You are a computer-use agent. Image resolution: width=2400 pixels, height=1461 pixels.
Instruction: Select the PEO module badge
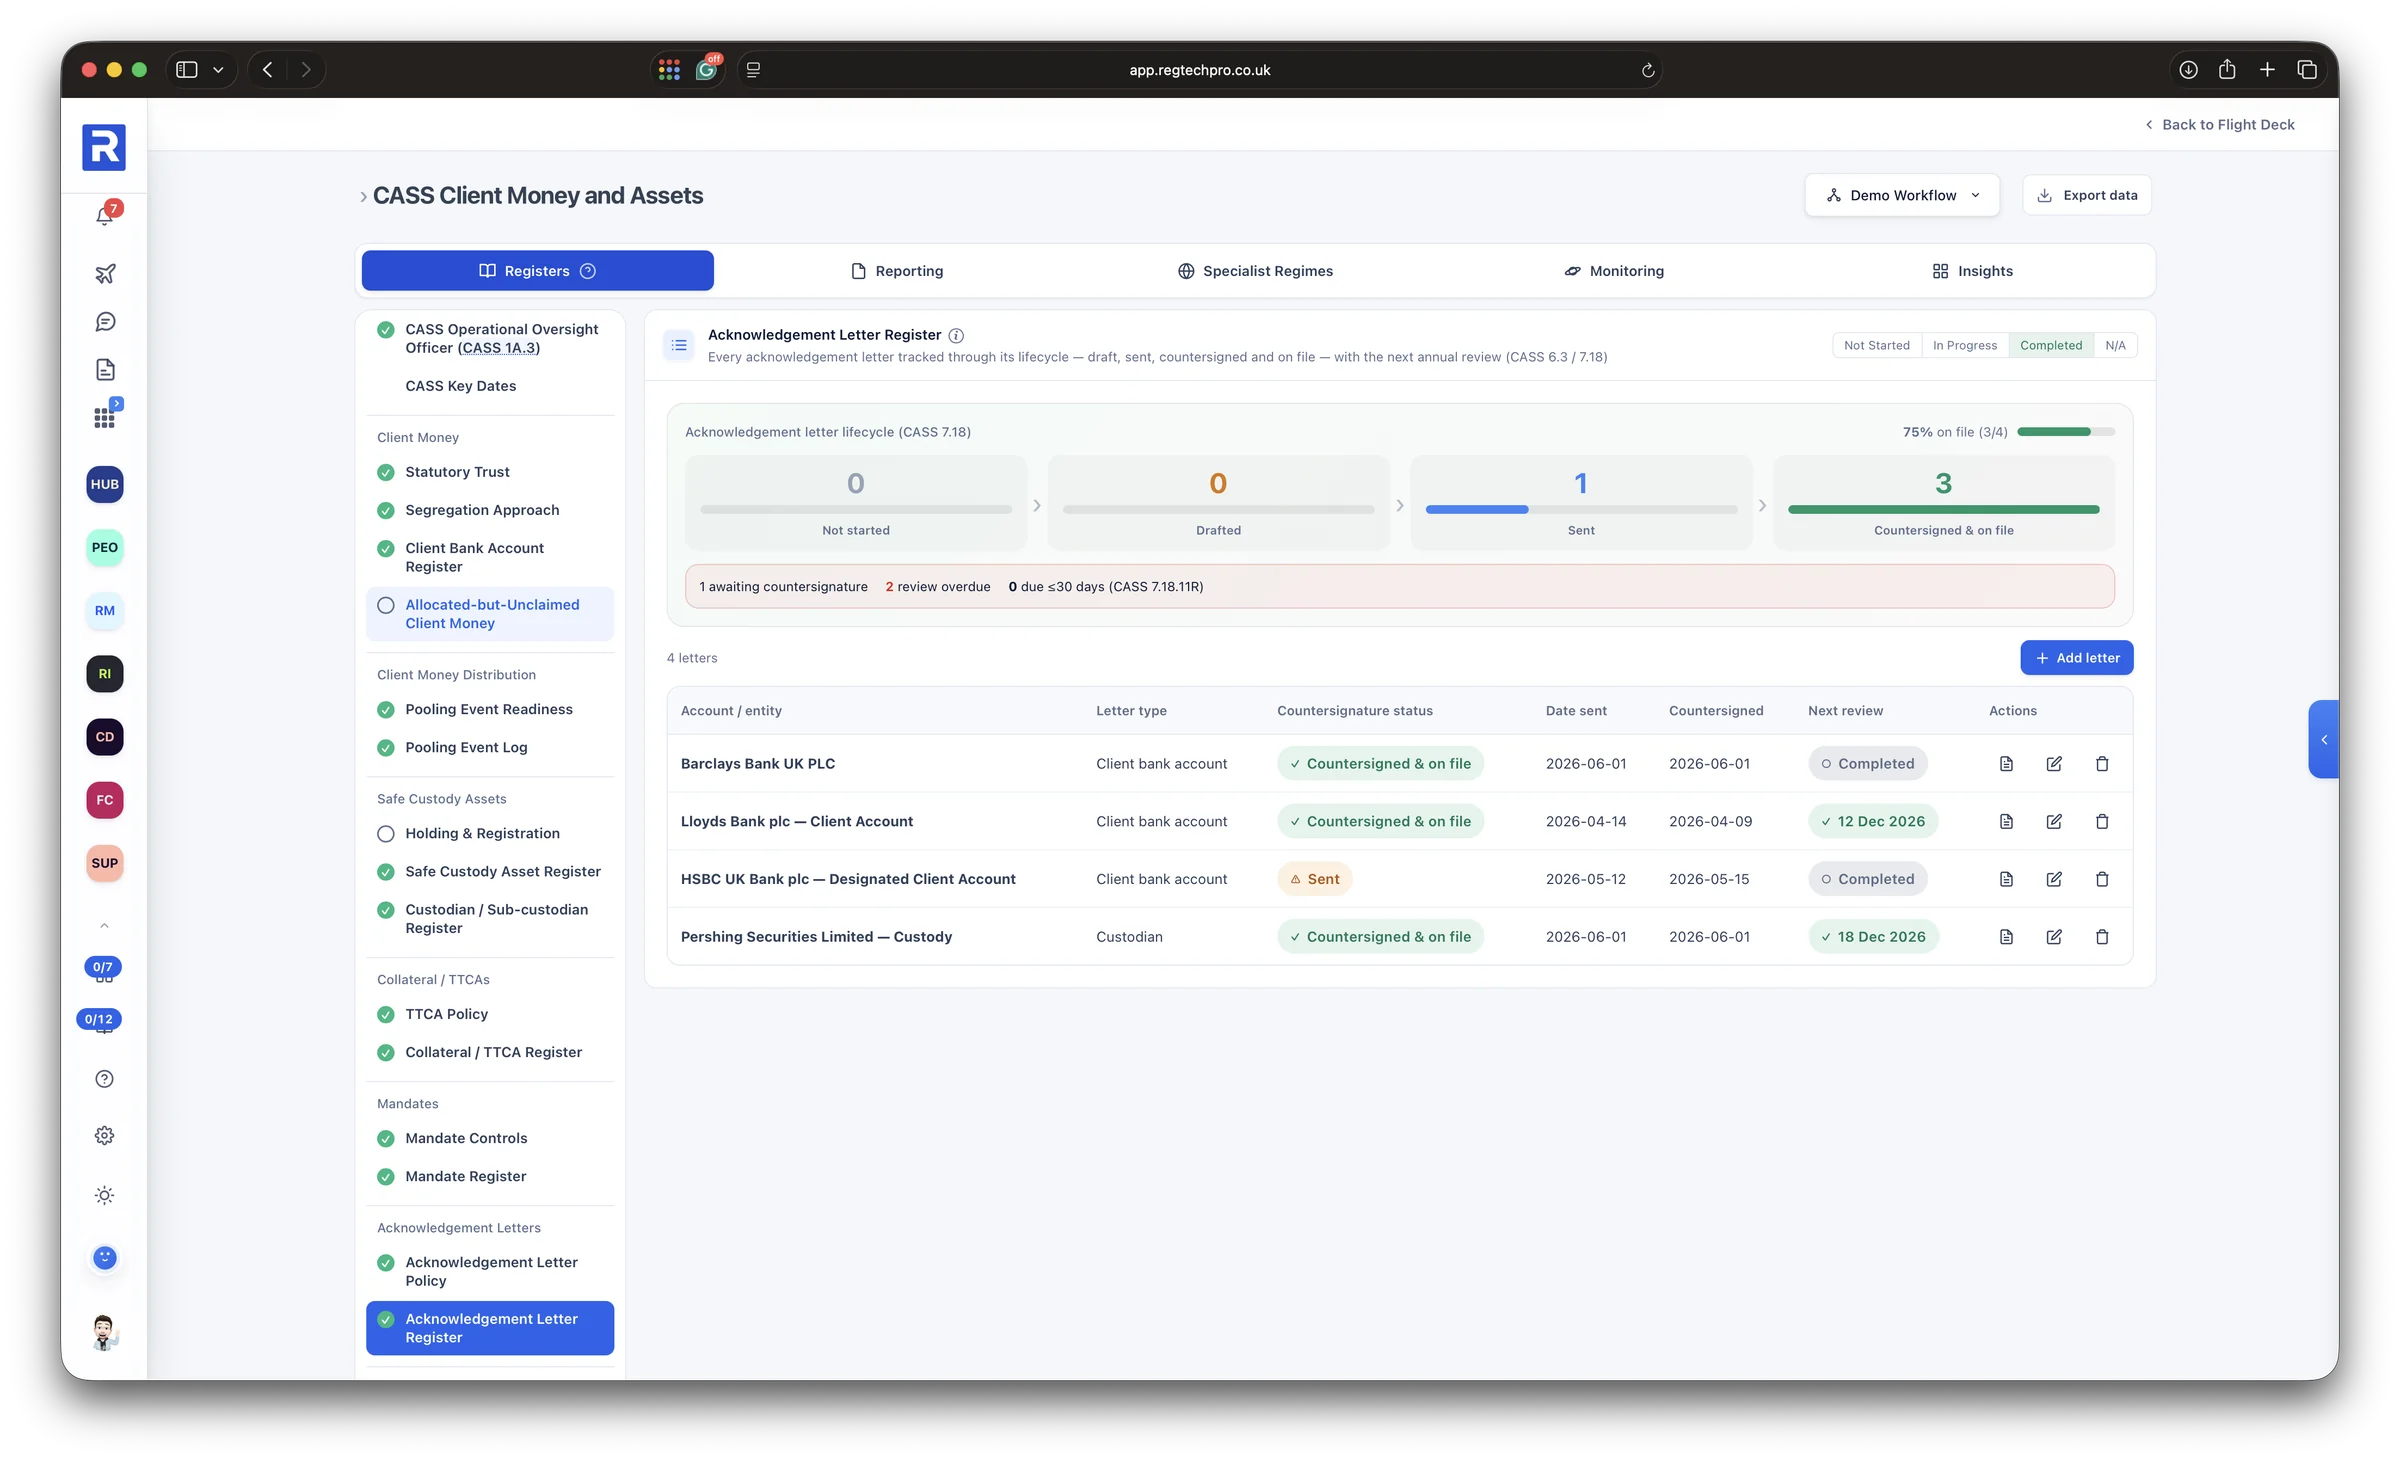click(x=105, y=547)
